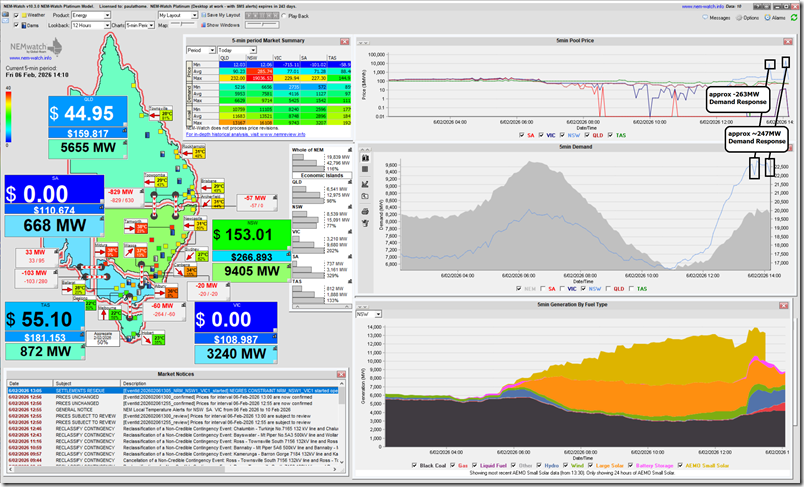
Task: Click the Market Notices vertical scrollbar
Action: pyautogui.click(x=342, y=424)
